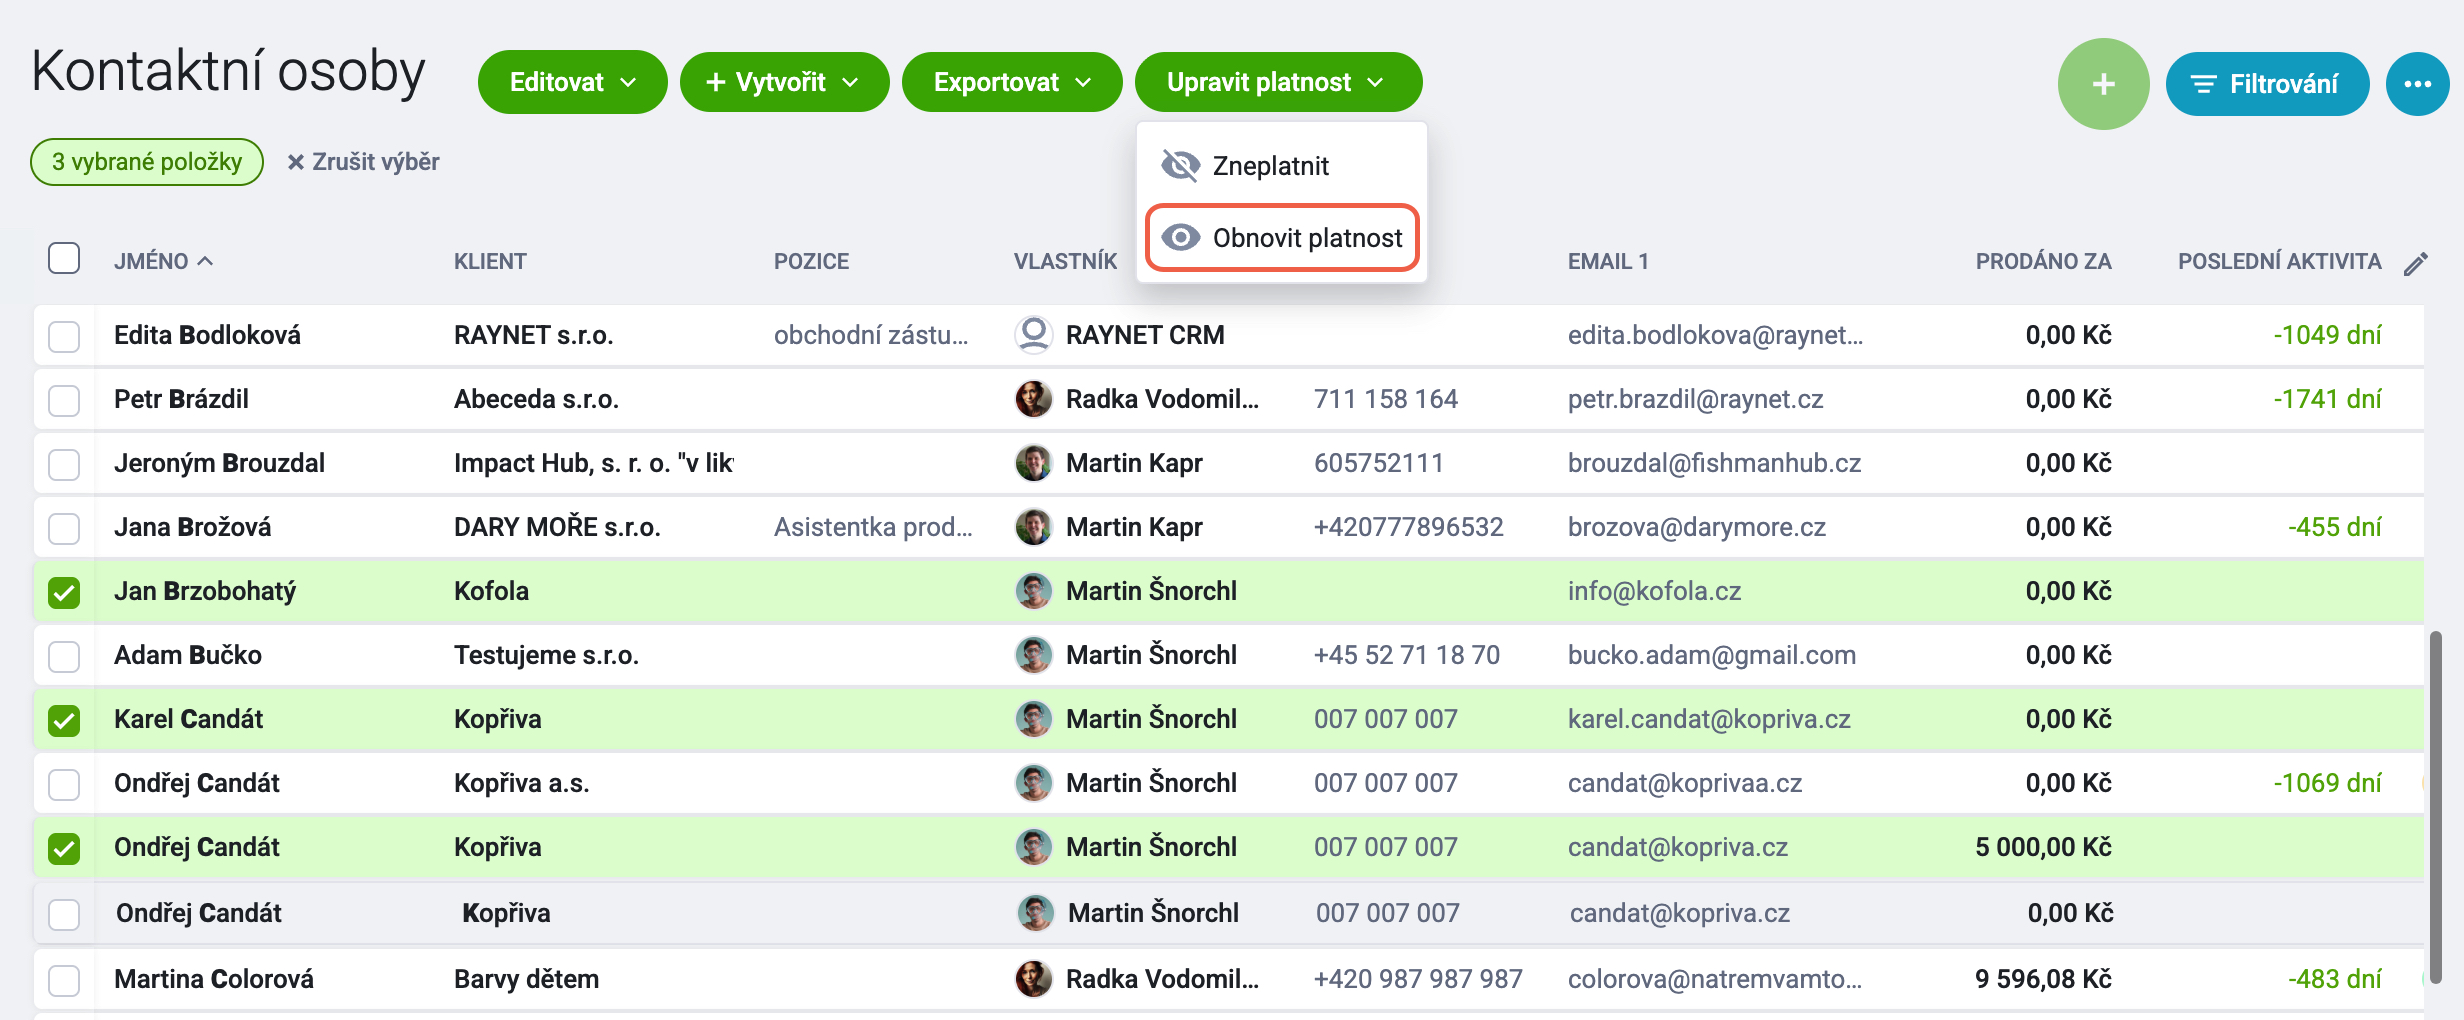
Task: Uncheck the Karel Candát row checkbox
Action: click(x=64, y=720)
